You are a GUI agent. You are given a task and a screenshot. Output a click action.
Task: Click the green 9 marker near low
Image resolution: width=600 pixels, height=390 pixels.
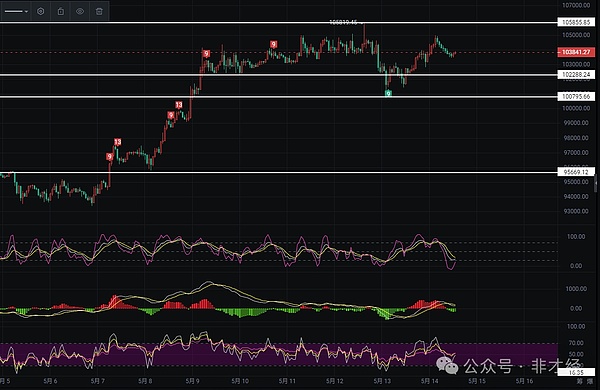[388, 93]
